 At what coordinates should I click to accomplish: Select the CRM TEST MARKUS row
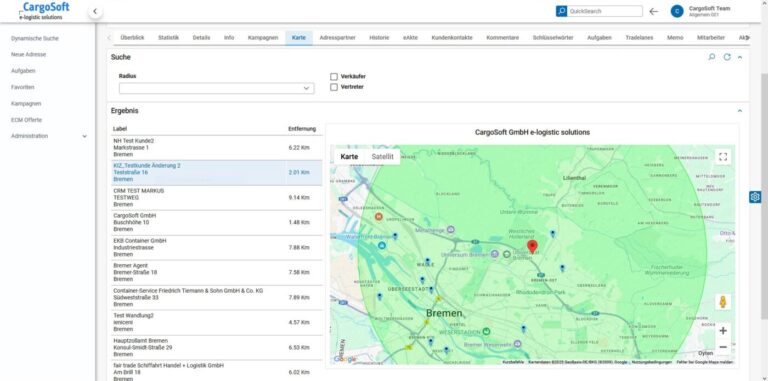click(x=217, y=197)
